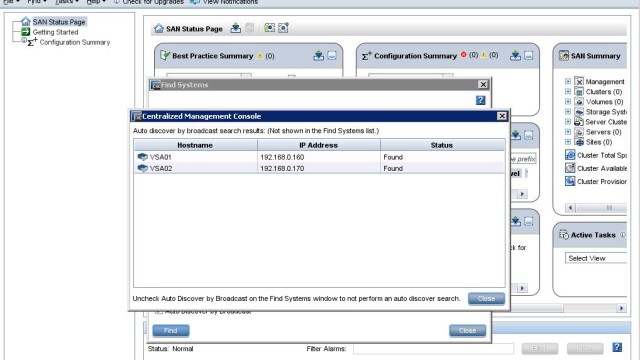The width and height of the screenshot is (640, 360).
Task: Click house icon in SAN Status Page header
Action: pyautogui.click(x=159, y=29)
